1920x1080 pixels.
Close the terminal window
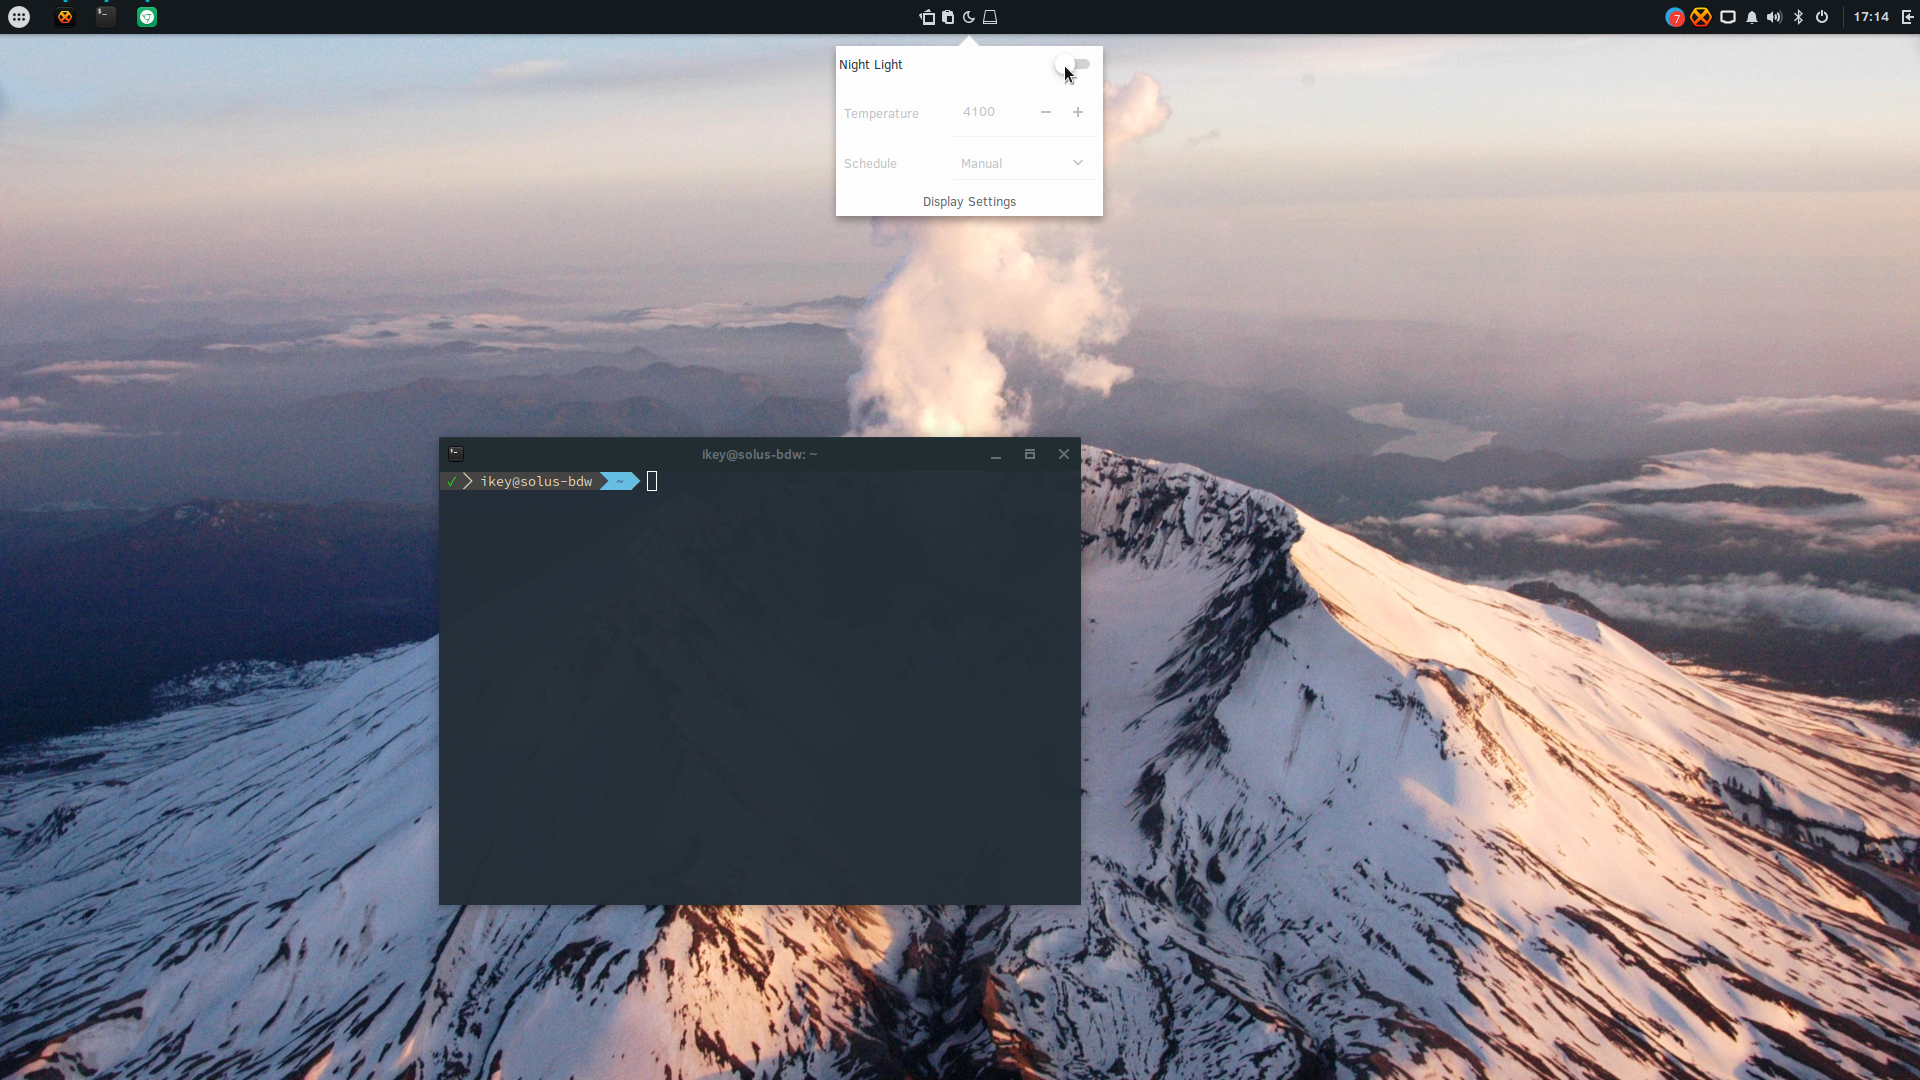click(1064, 454)
